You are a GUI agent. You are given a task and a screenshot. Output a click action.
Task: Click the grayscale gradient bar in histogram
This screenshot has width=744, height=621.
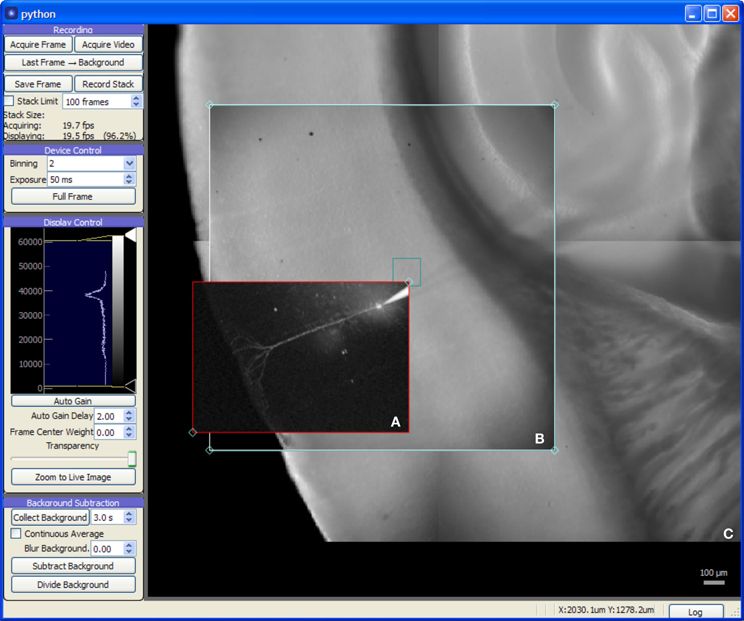coord(117,311)
